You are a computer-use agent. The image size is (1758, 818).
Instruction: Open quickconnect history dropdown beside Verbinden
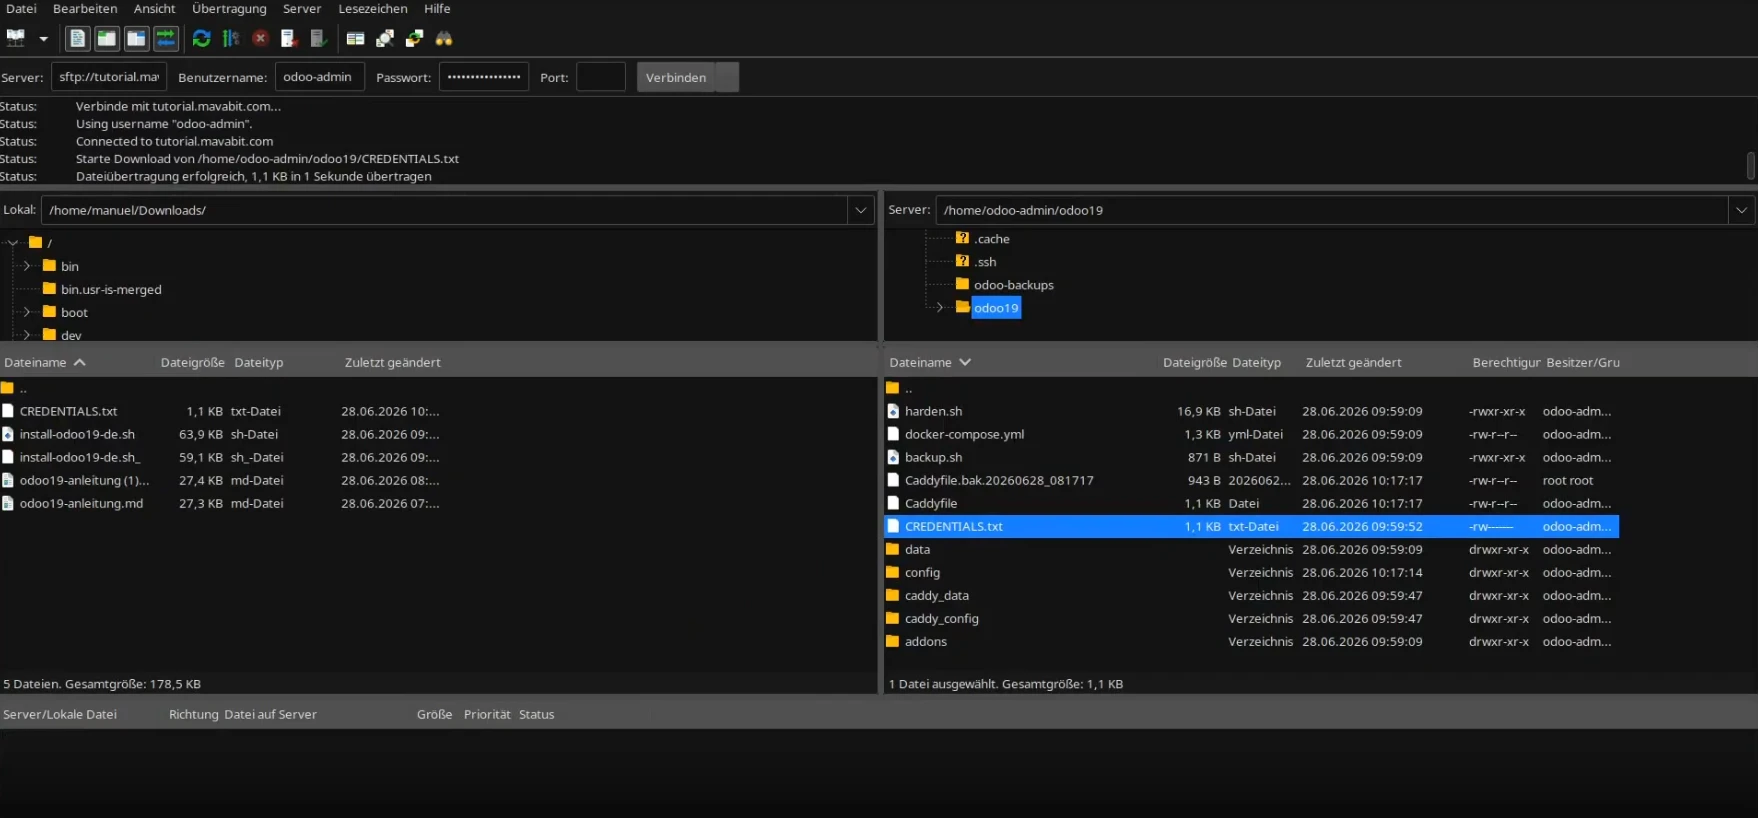click(x=728, y=77)
